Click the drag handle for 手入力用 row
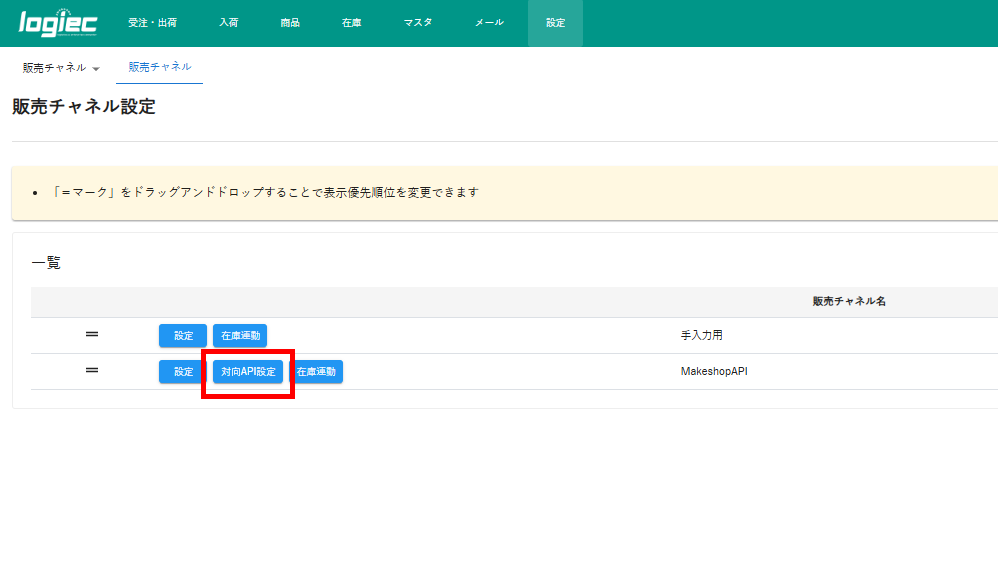The height and width of the screenshot is (572, 998). (x=91, y=334)
